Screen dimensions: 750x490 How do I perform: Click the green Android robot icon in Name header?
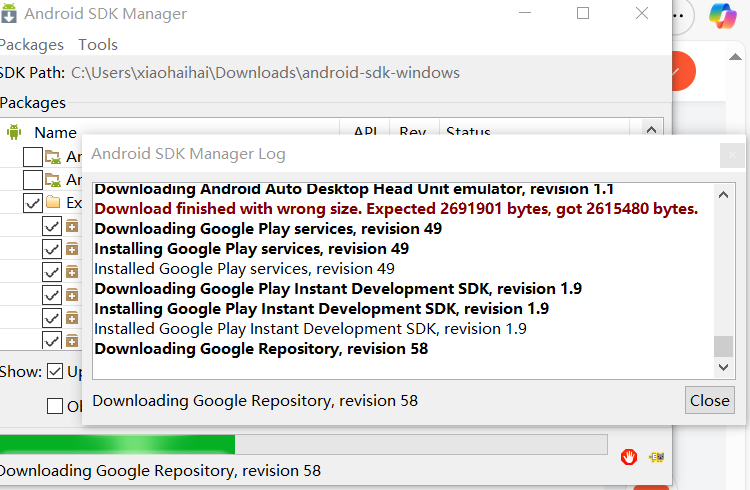tap(14, 132)
